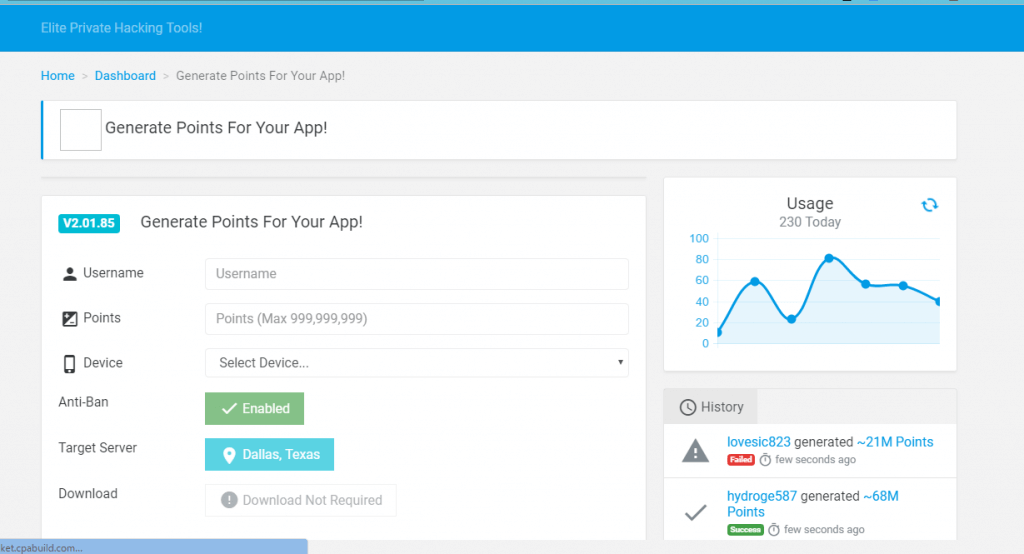Focus the Points input field
This screenshot has width=1024, height=554.
pyautogui.click(x=417, y=319)
